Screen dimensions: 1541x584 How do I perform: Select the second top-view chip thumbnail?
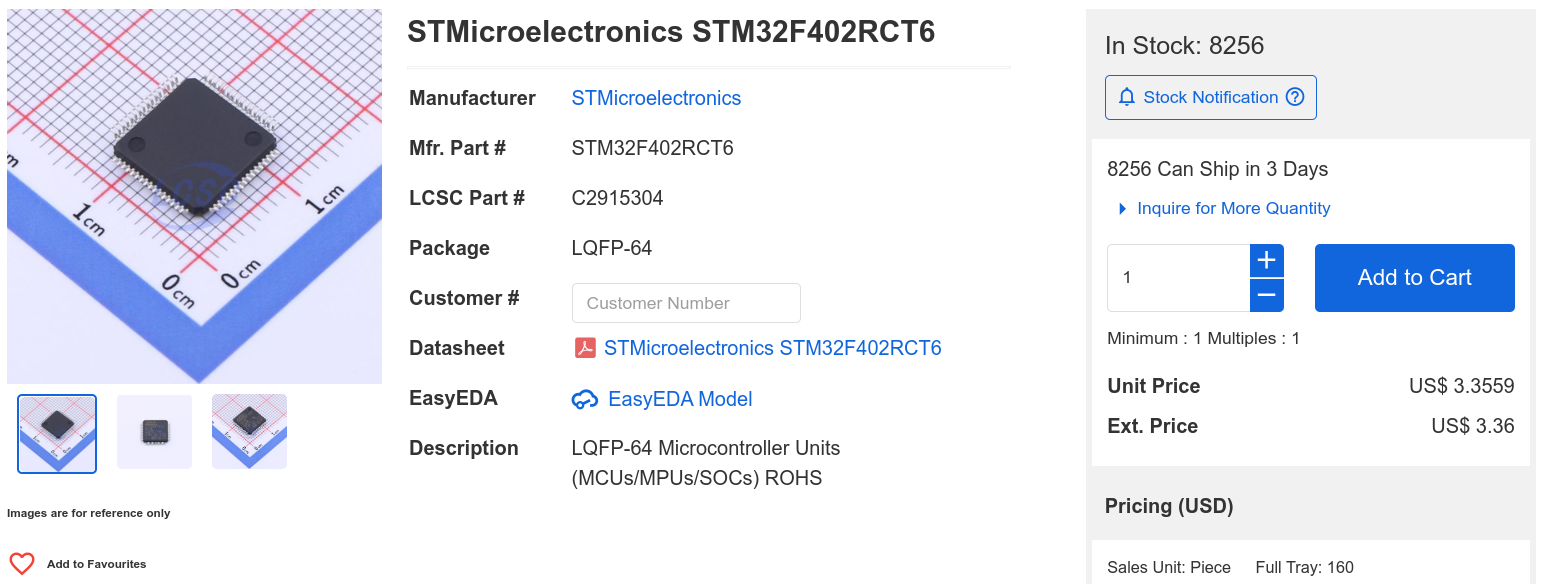(154, 432)
